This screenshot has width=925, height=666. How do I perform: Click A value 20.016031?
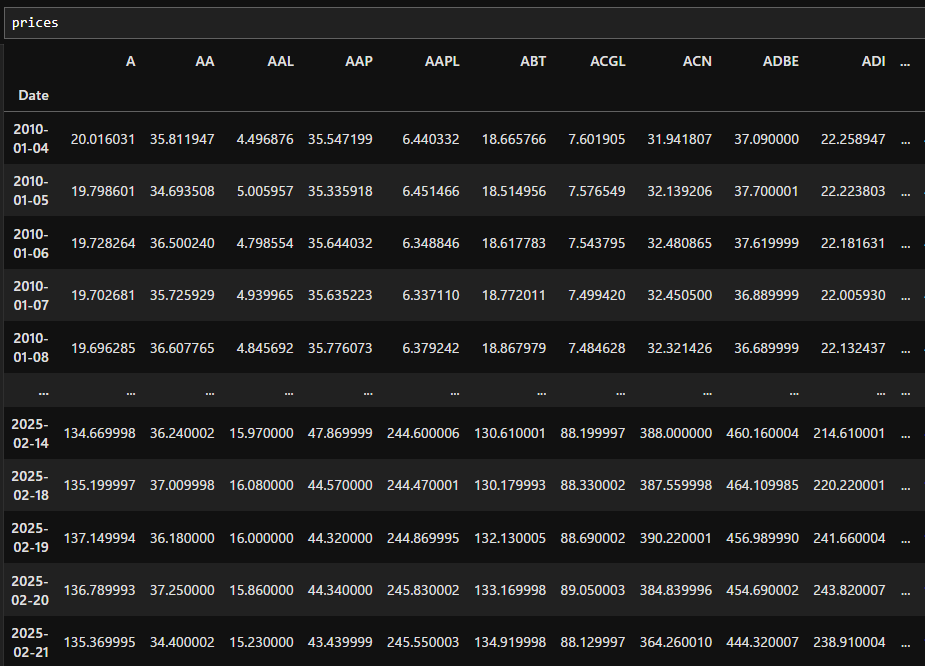click(103, 139)
